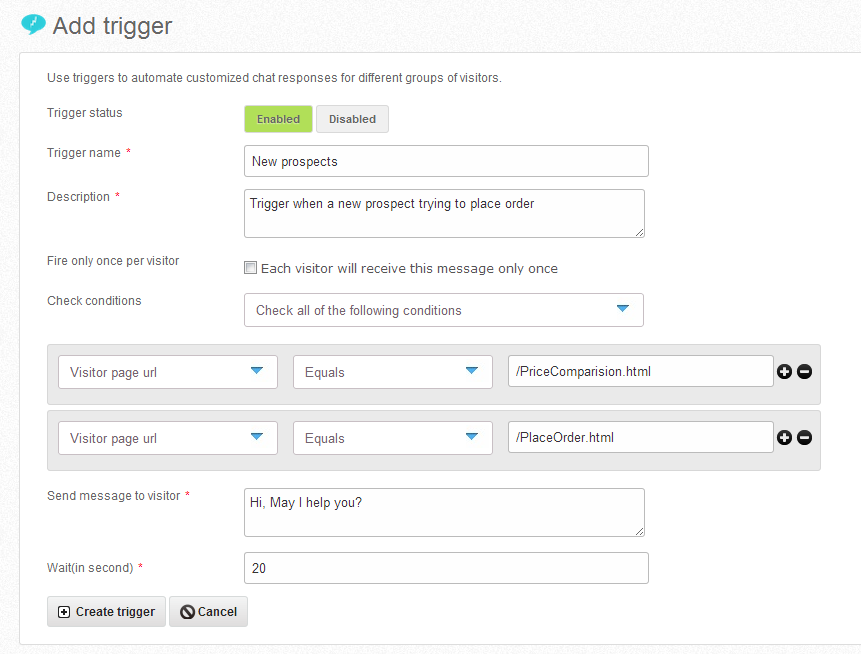Add condition after PriceComparision.html row
861x654 pixels.
coord(784,372)
